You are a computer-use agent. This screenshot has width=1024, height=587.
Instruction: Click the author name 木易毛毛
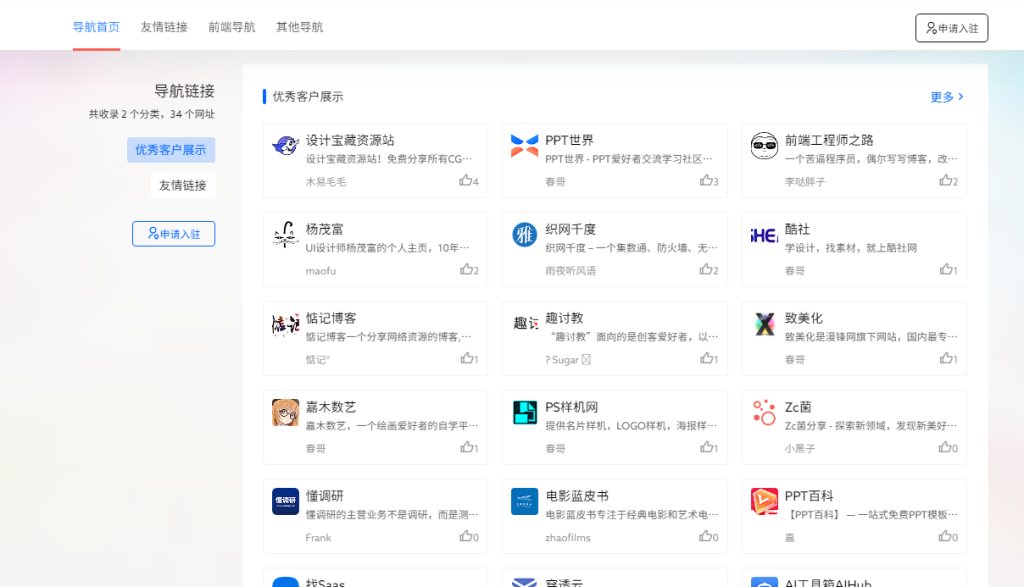326,182
